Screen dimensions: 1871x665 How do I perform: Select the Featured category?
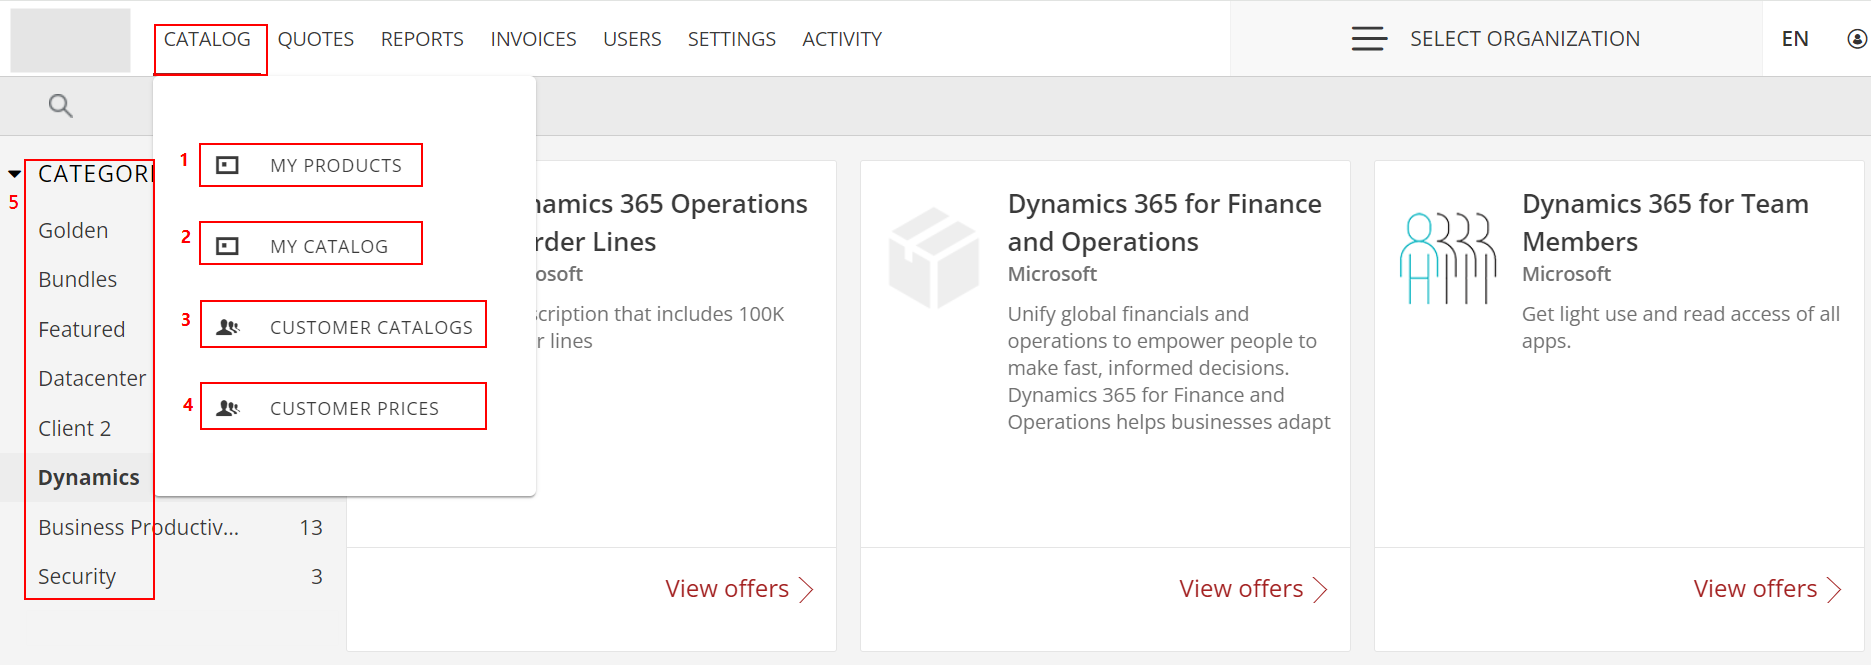(82, 329)
